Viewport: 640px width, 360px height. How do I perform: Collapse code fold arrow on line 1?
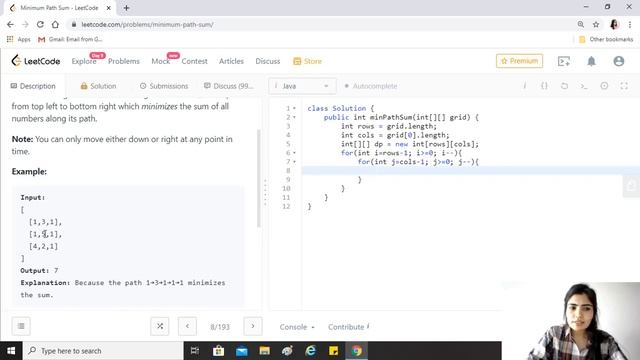[294, 109]
